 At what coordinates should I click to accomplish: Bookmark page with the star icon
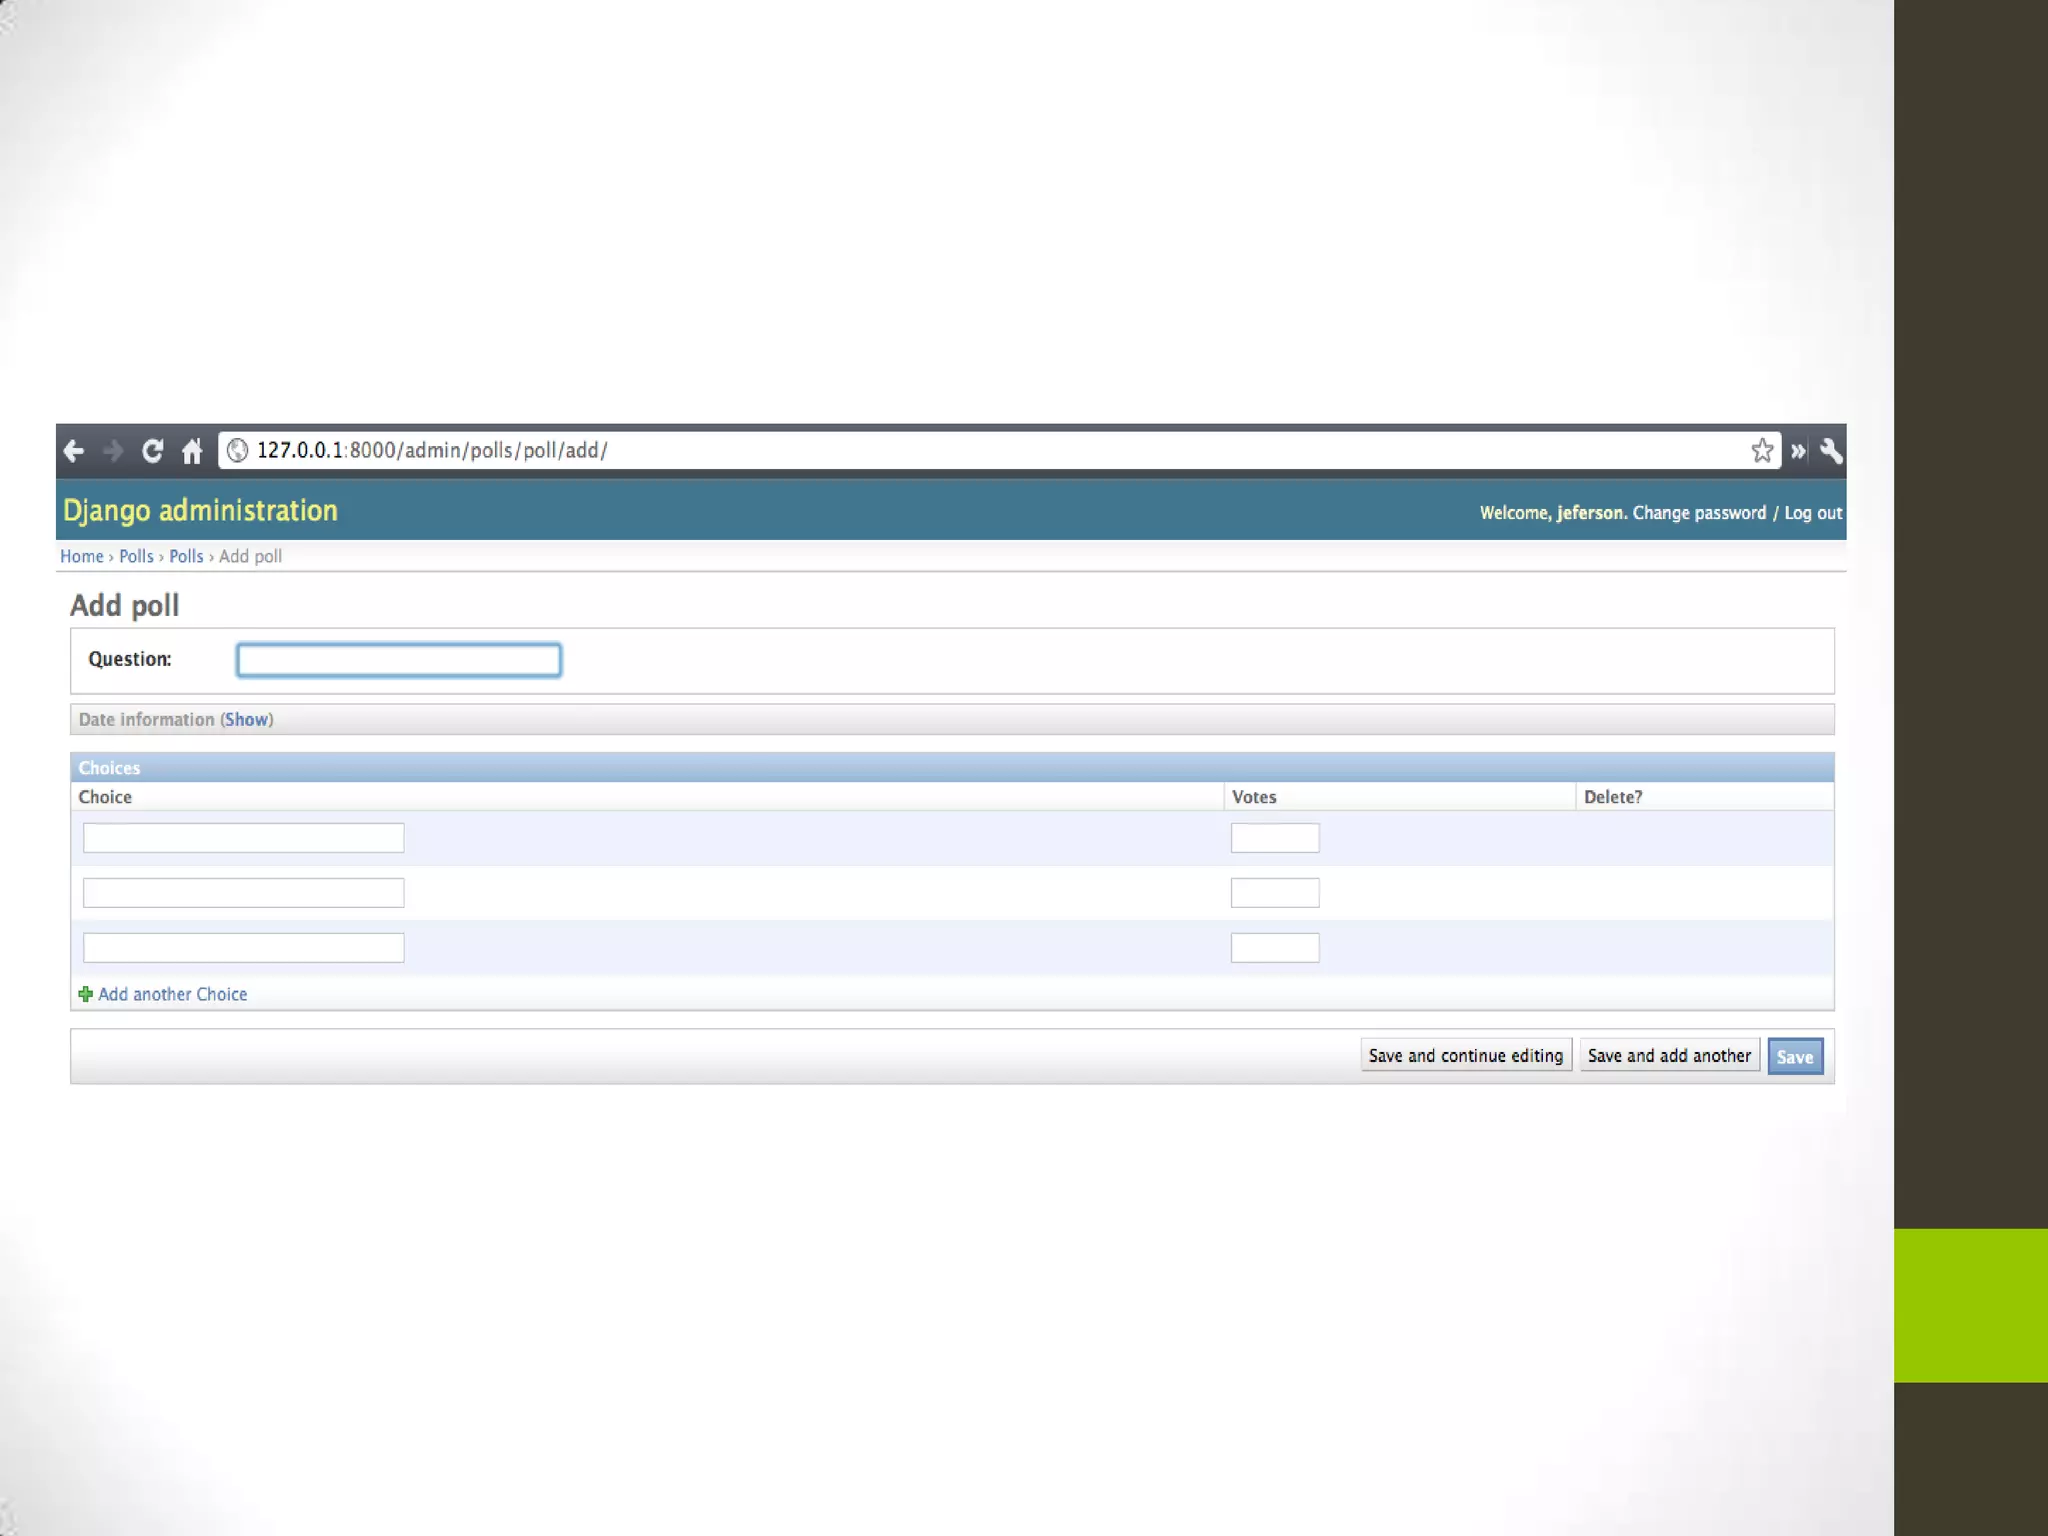pyautogui.click(x=1762, y=451)
